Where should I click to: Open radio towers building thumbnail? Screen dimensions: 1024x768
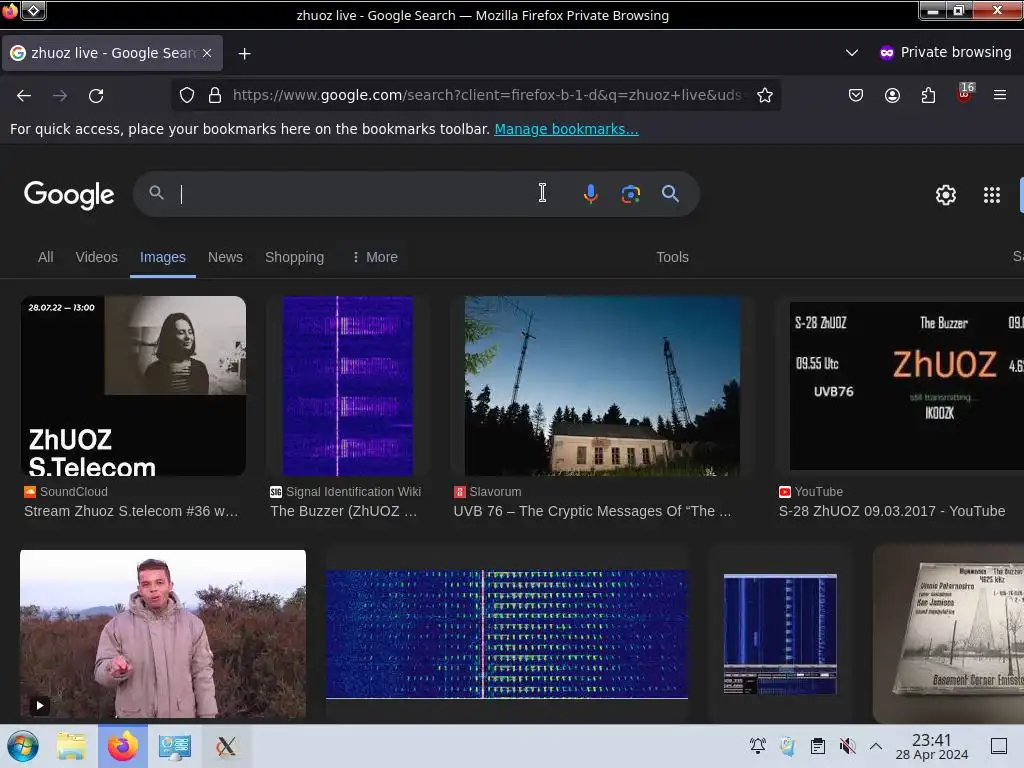click(x=602, y=386)
